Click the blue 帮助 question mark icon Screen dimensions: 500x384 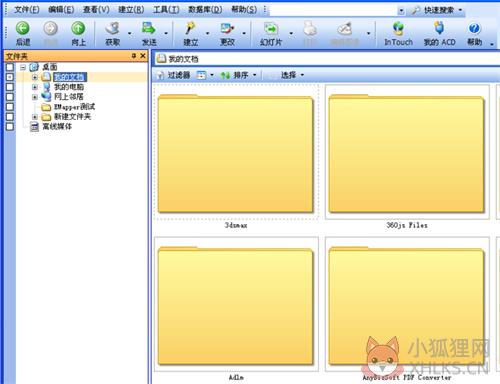click(x=474, y=29)
